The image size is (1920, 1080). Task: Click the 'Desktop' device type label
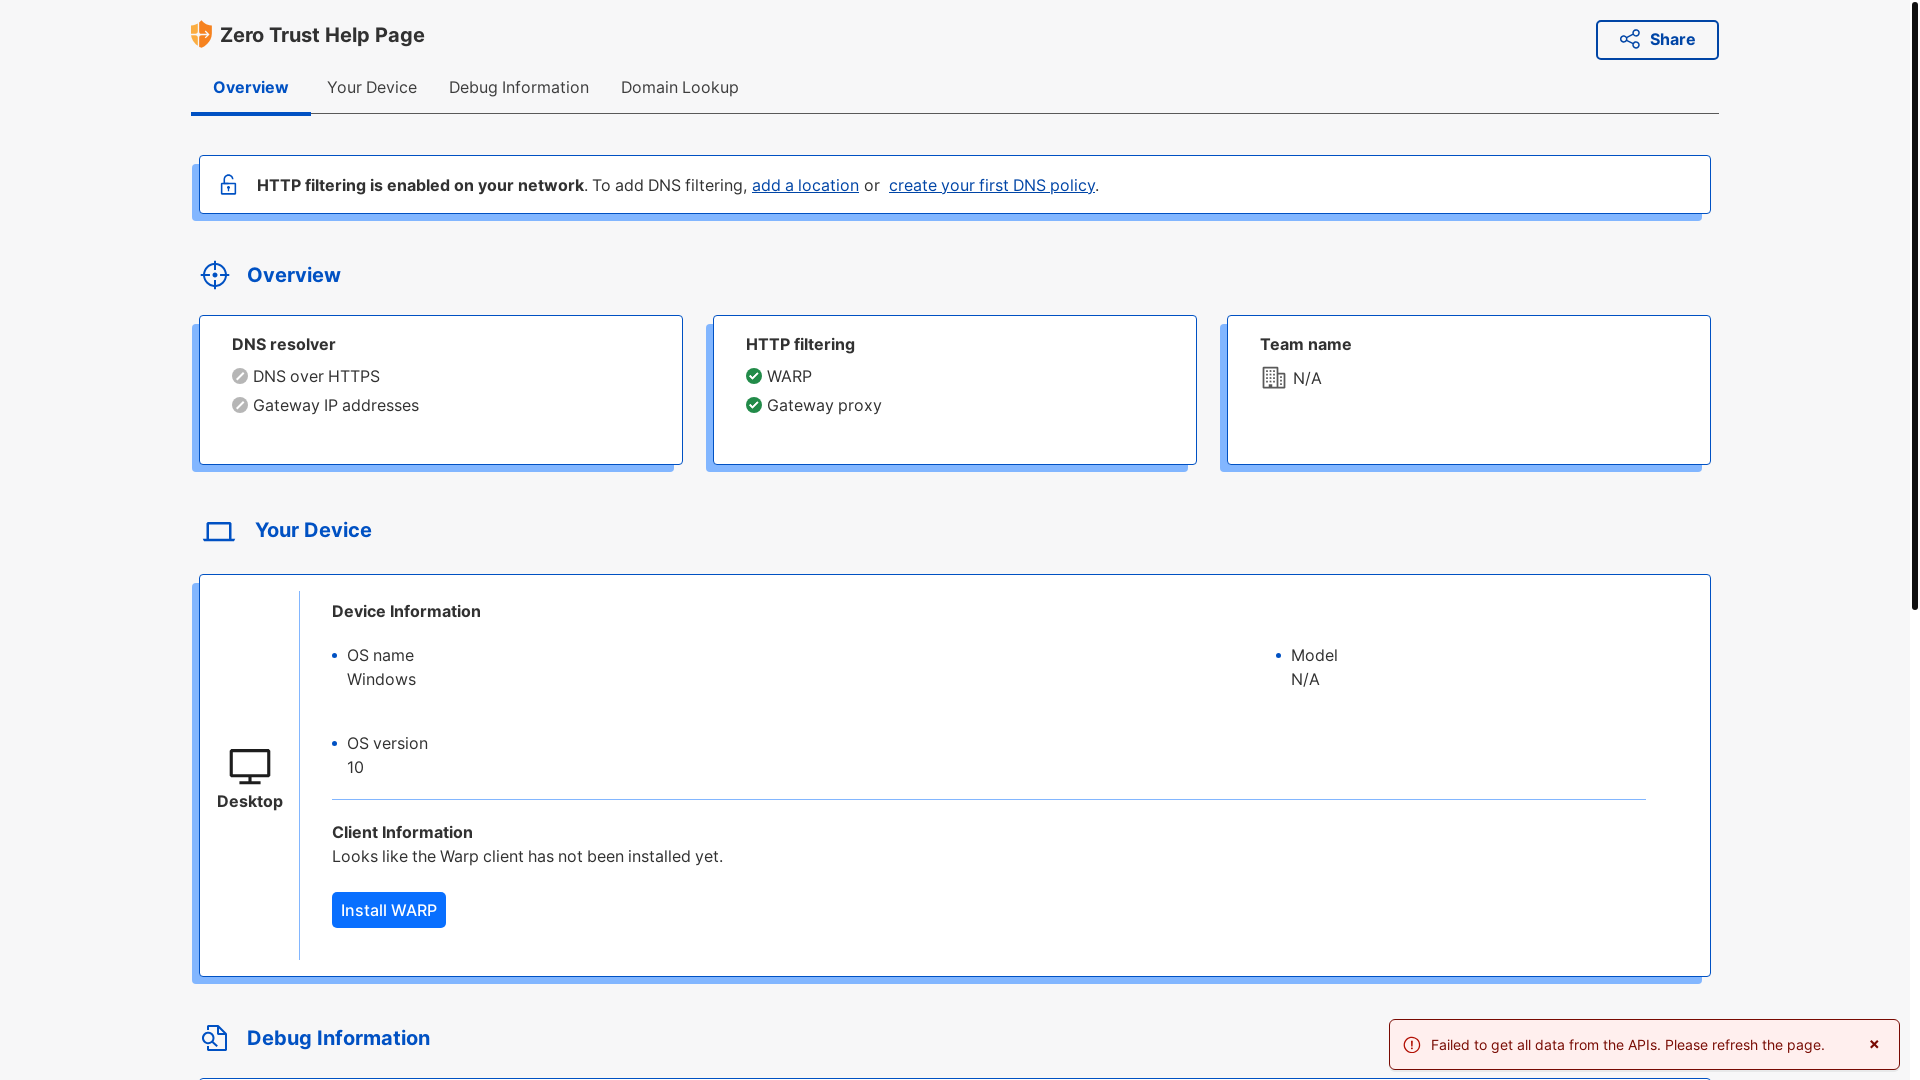coord(250,801)
